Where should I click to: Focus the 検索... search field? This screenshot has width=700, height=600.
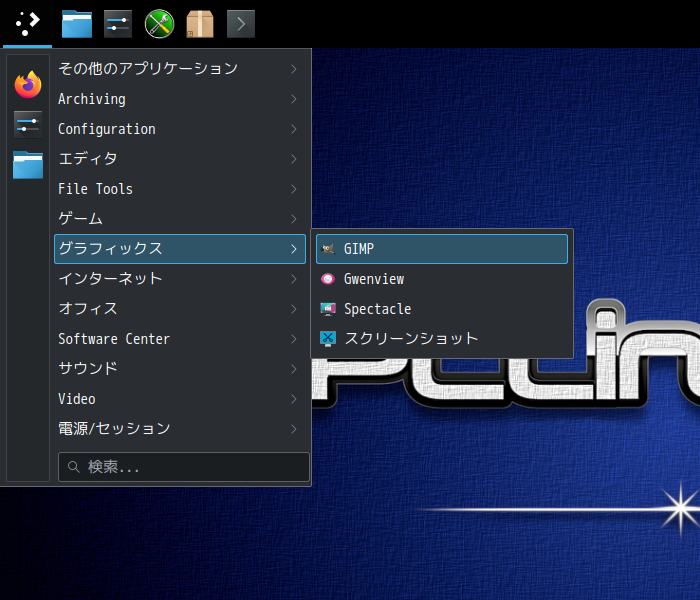[184, 467]
